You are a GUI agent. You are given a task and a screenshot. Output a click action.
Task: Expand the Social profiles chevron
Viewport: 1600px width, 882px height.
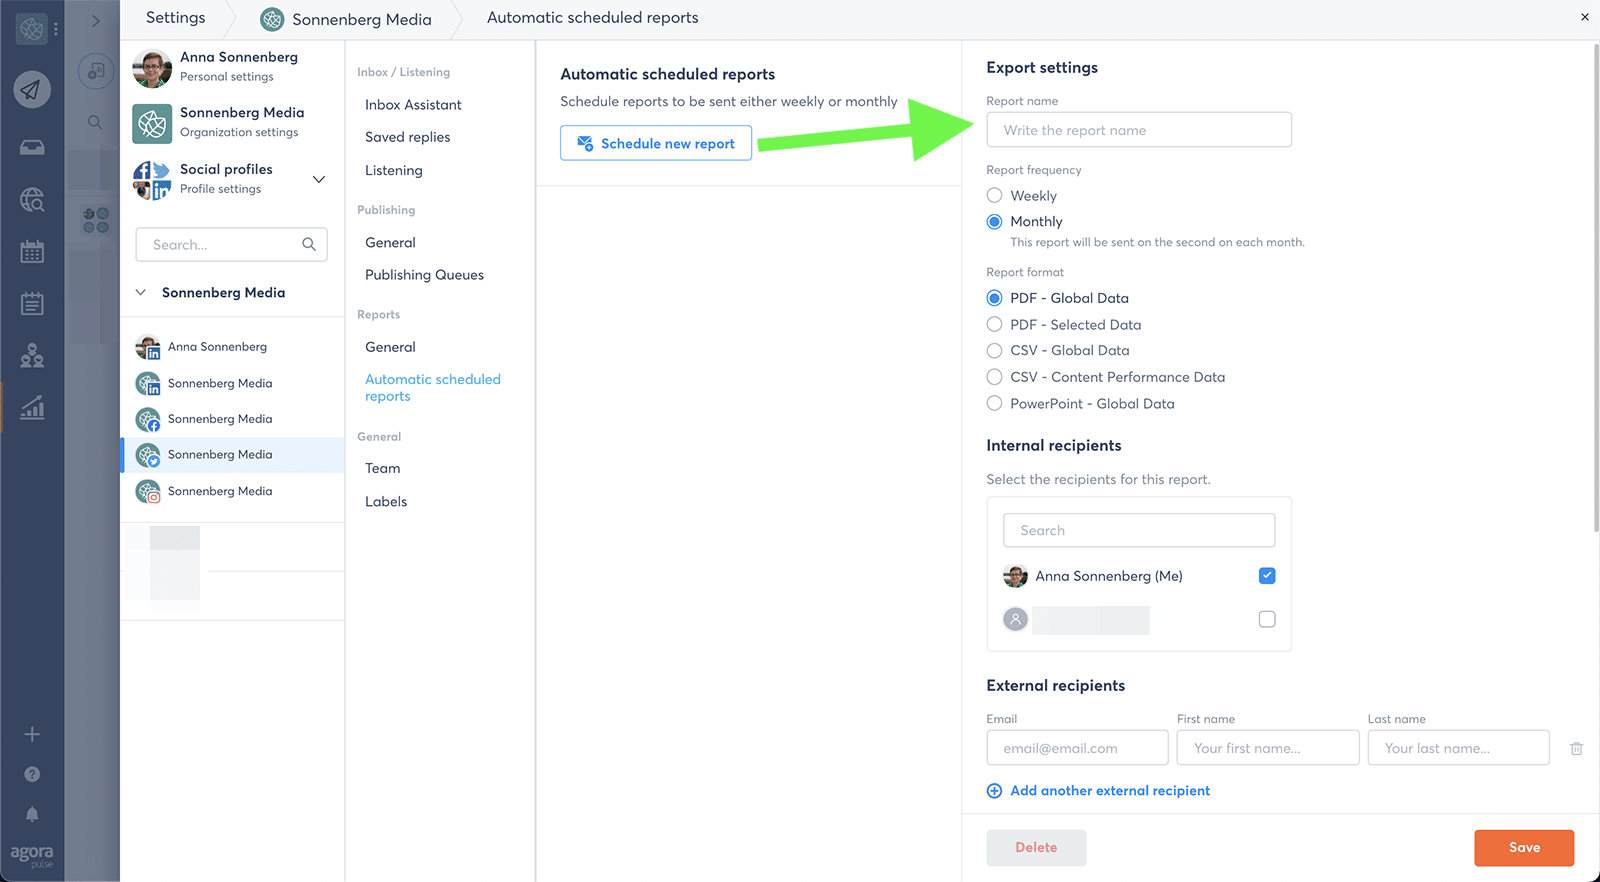click(319, 179)
